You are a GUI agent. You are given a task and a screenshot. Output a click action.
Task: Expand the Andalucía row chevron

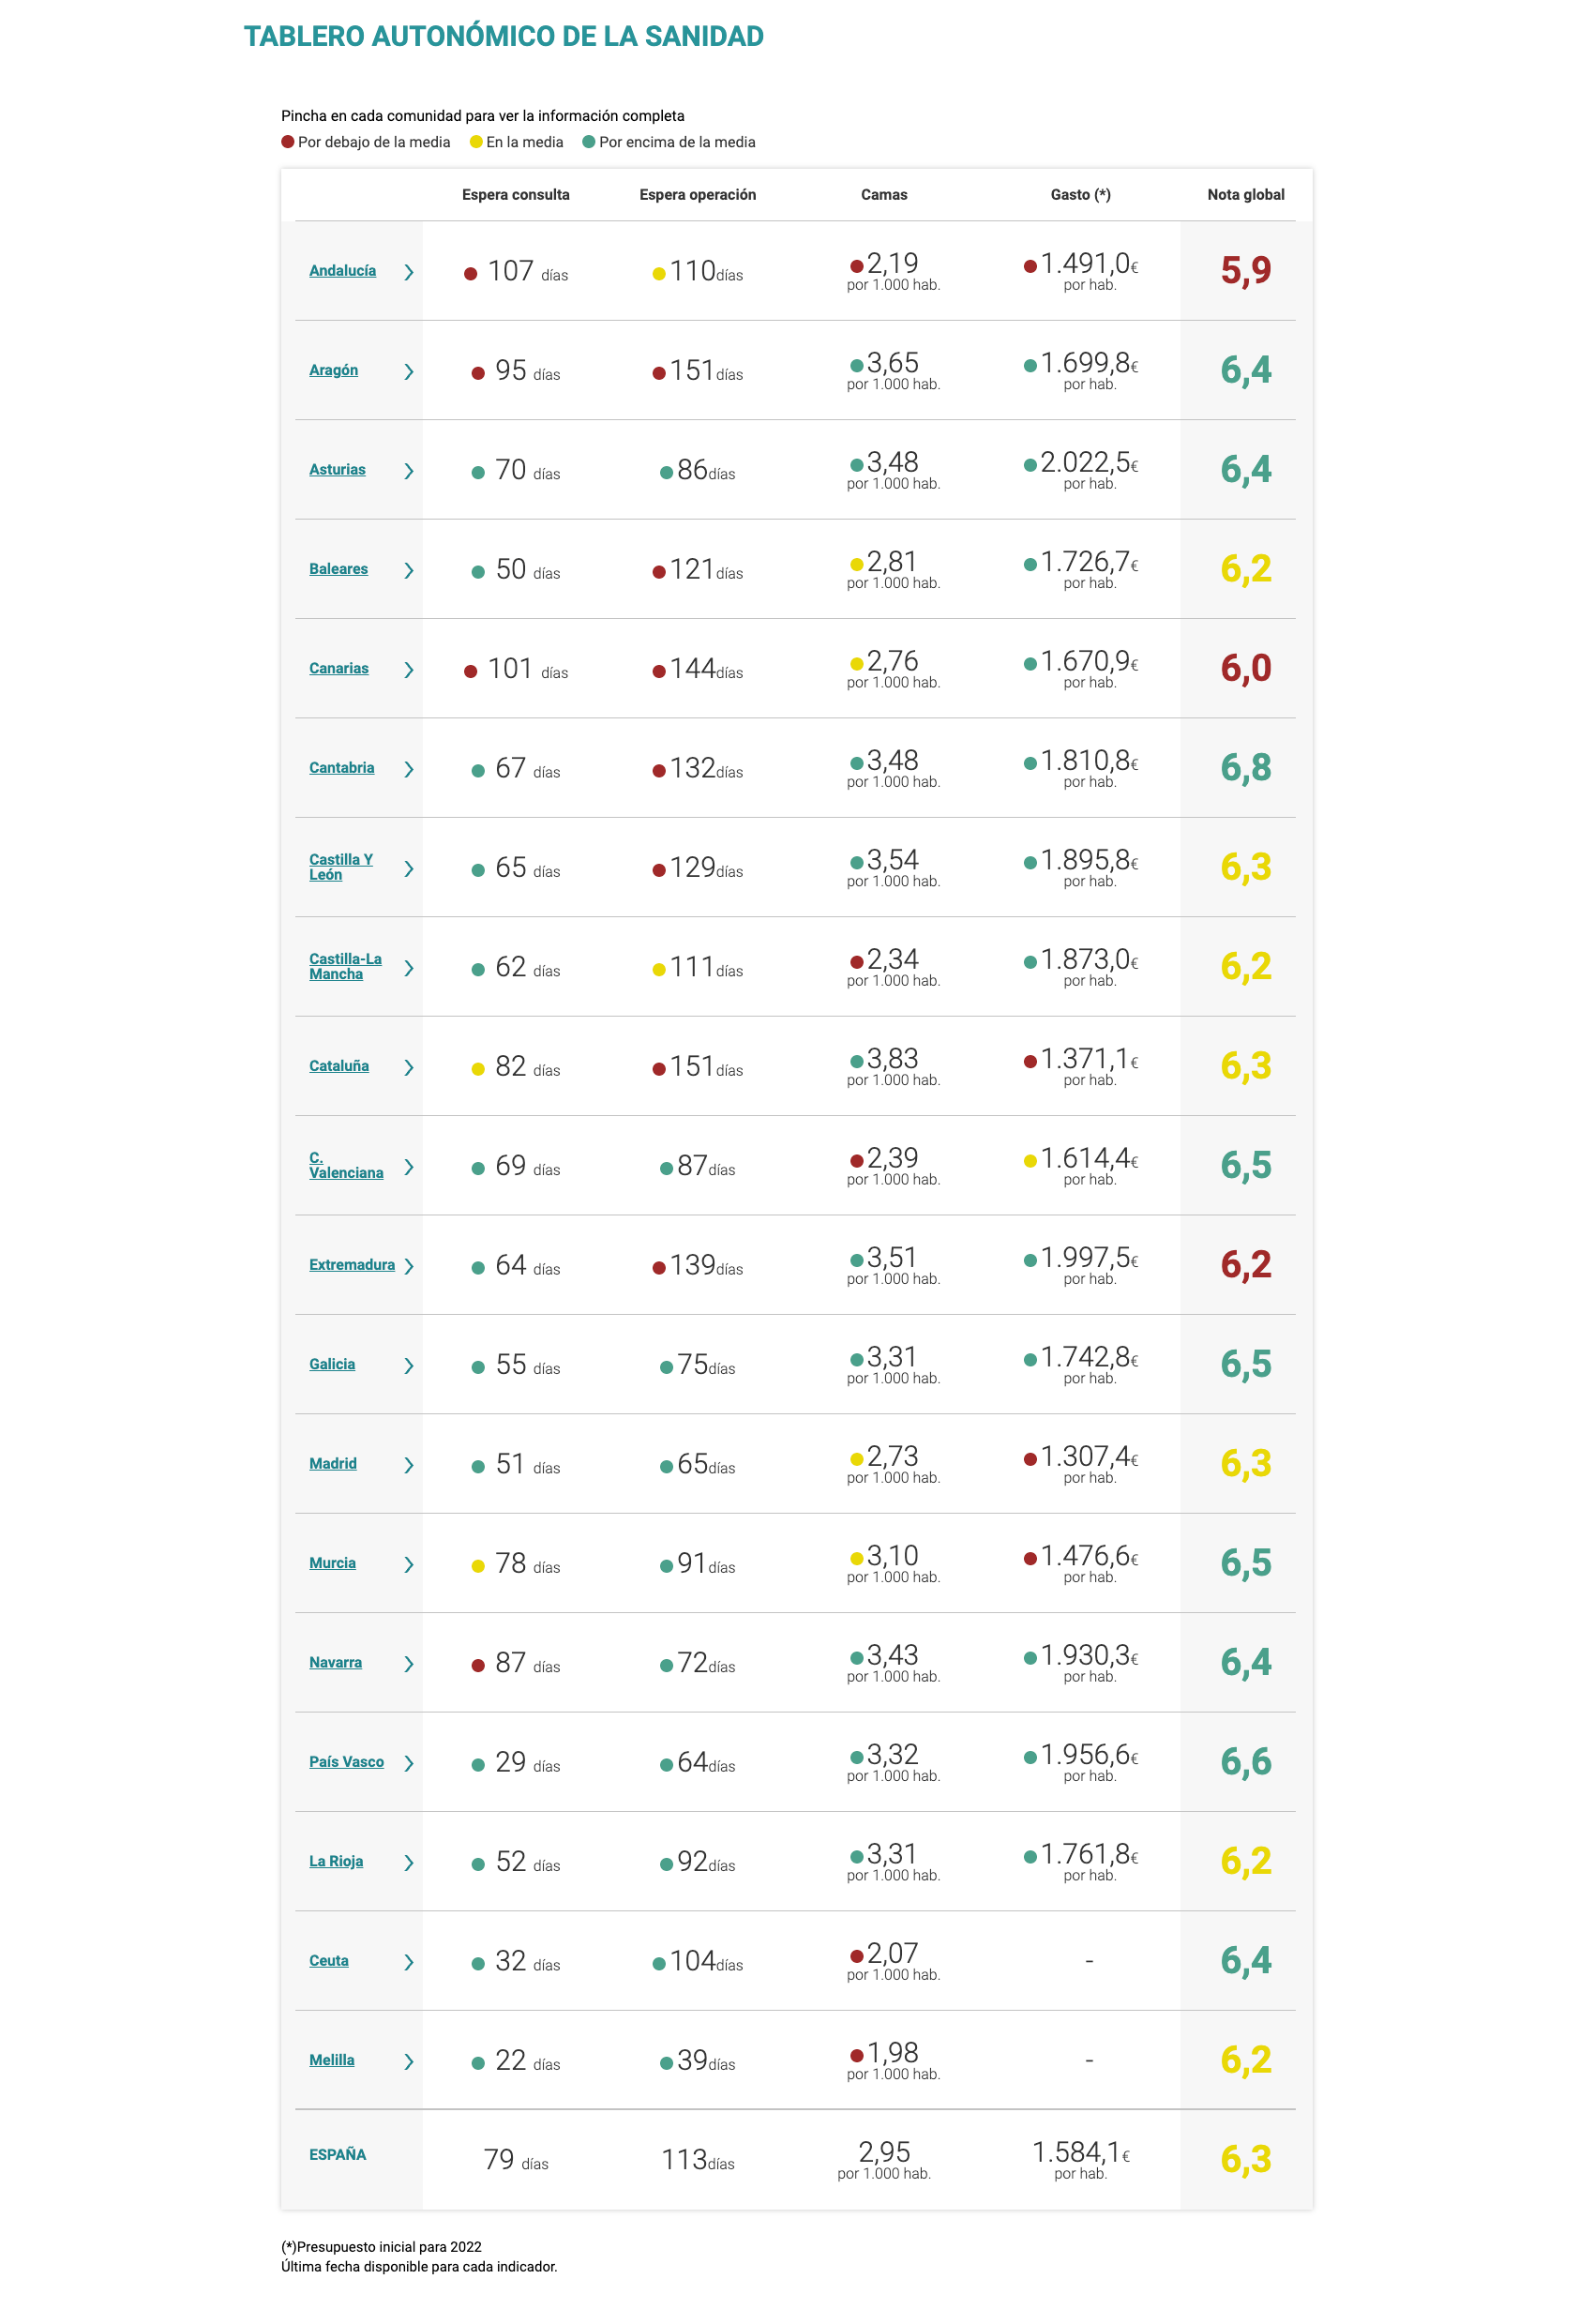[409, 272]
